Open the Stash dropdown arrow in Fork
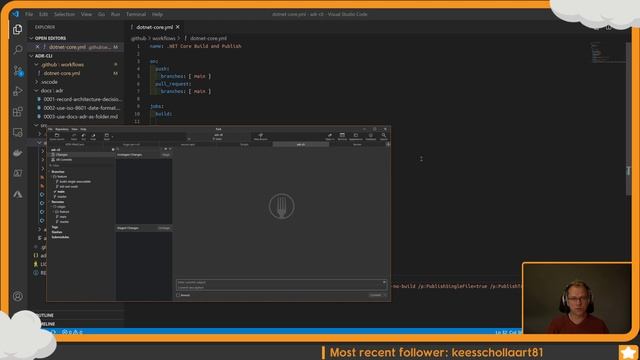The width and height of the screenshot is (640, 360). click(112, 137)
